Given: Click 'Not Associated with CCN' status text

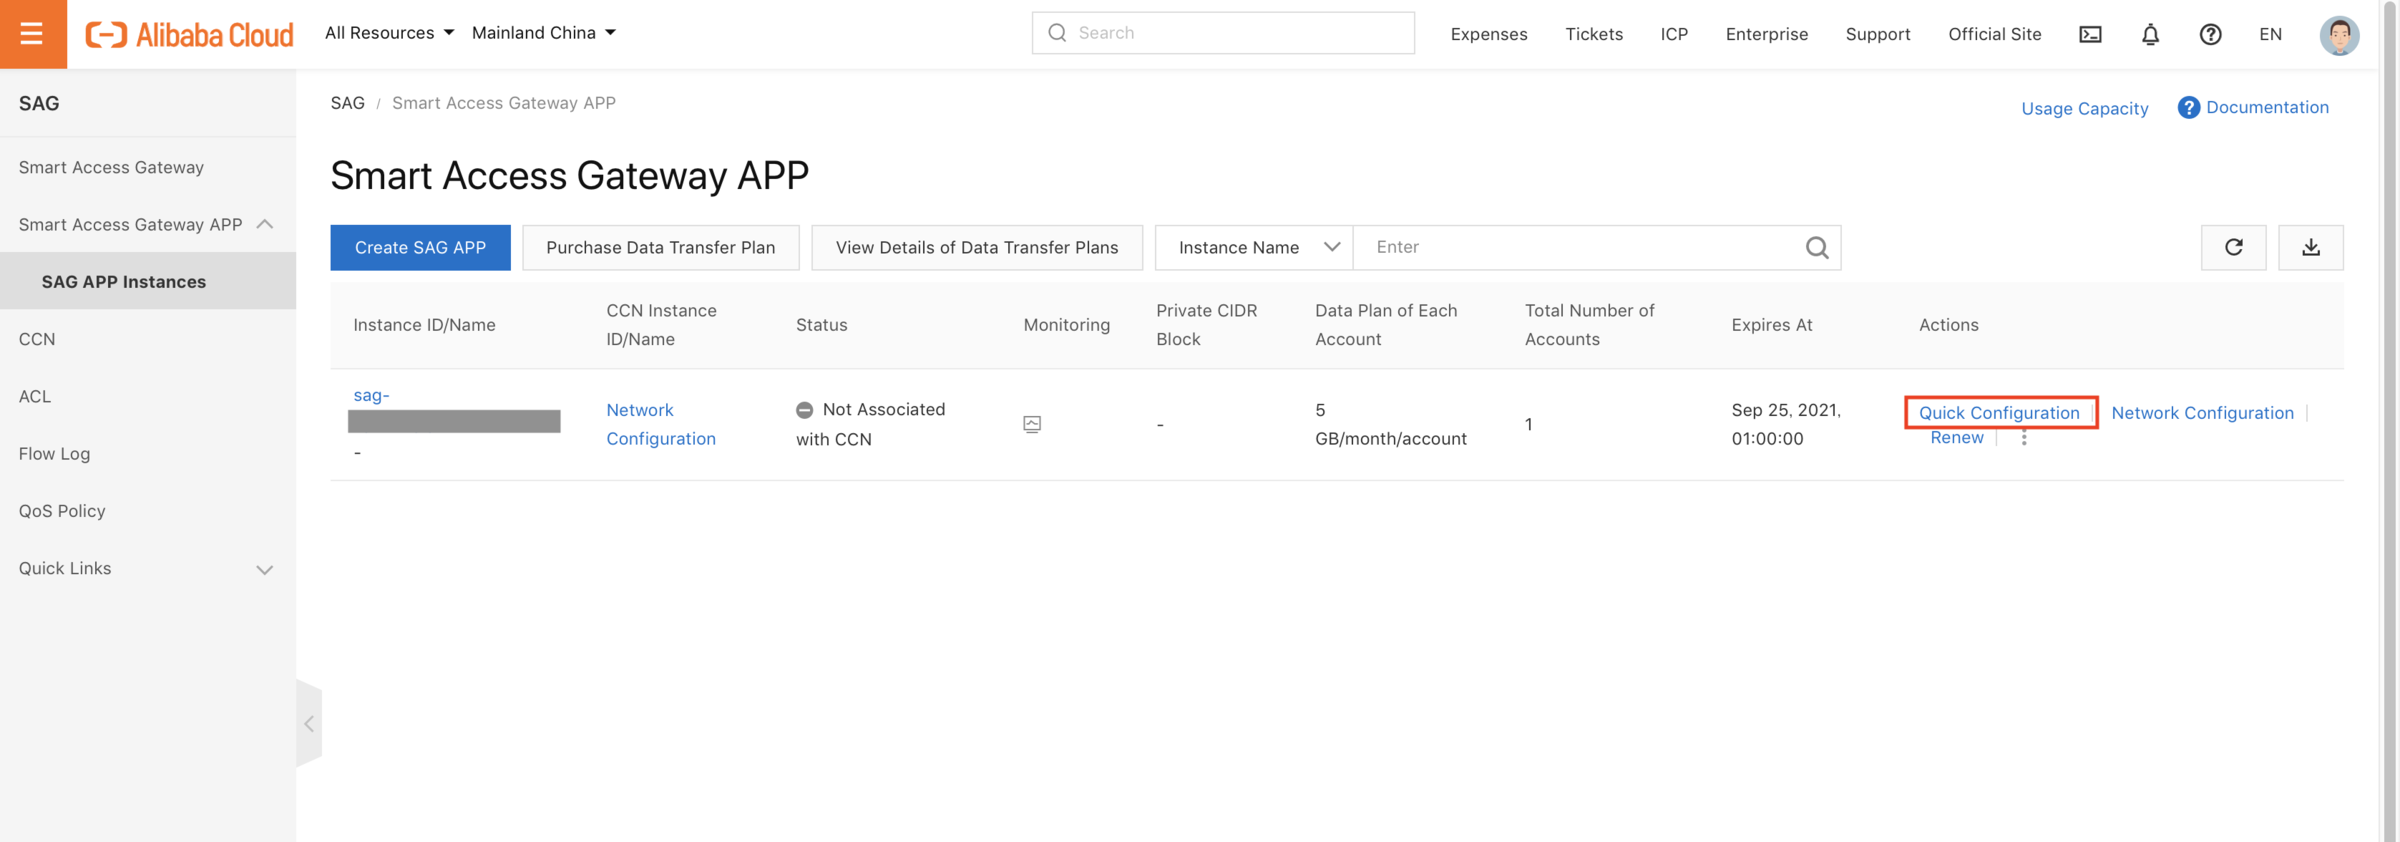Looking at the screenshot, I should [x=870, y=424].
